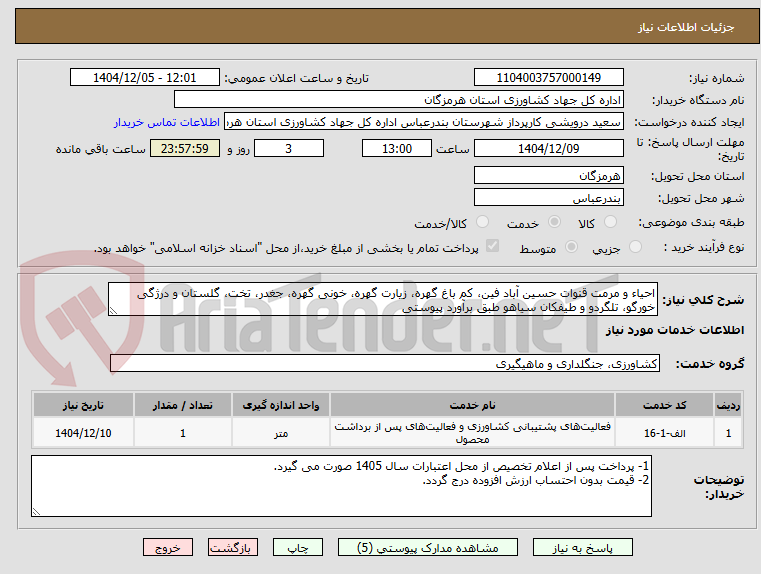Click the deadline date field 1404/12/09

click(548, 148)
